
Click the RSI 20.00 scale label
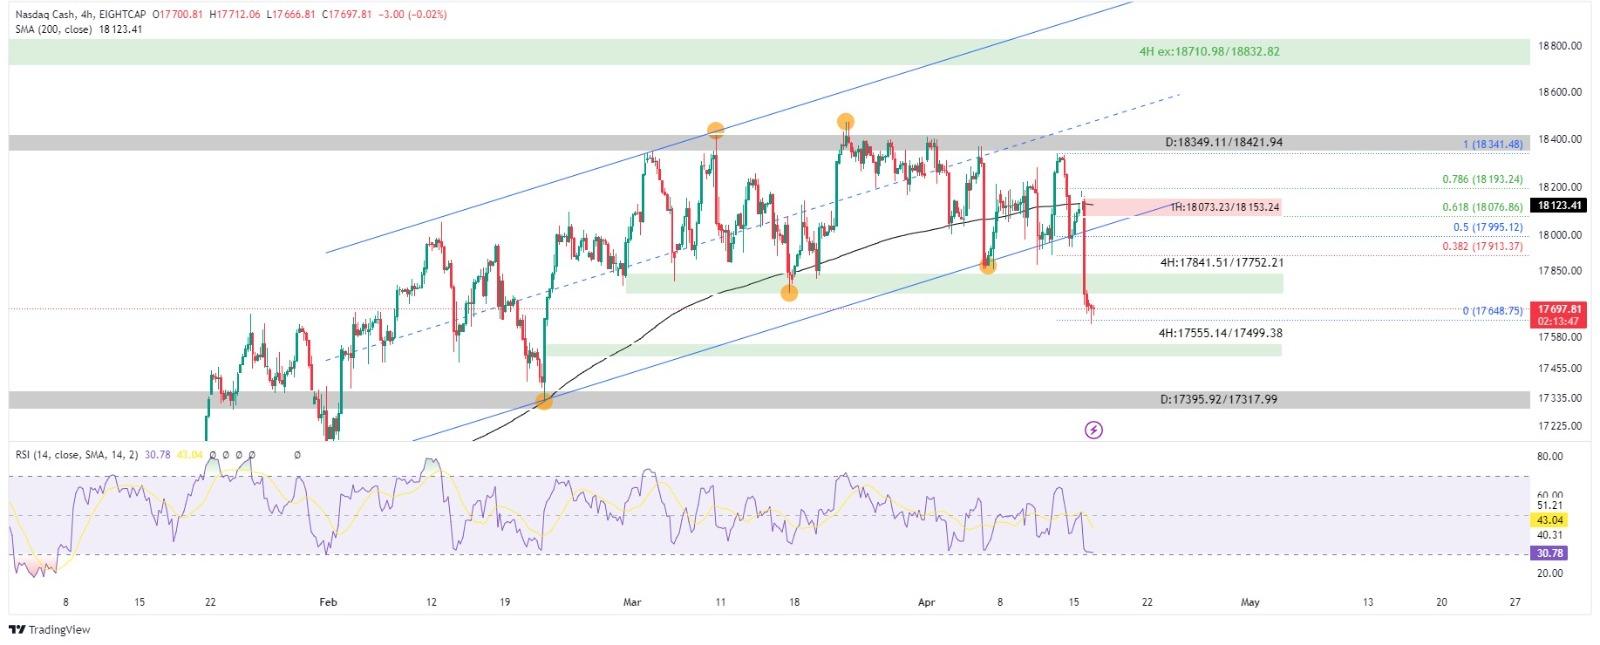[x=1550, y=573]
